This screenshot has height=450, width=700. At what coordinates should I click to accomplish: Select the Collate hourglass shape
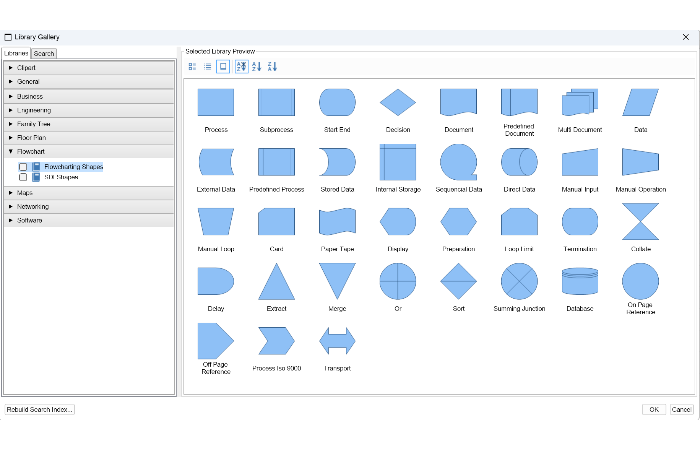tap(640, 222)
